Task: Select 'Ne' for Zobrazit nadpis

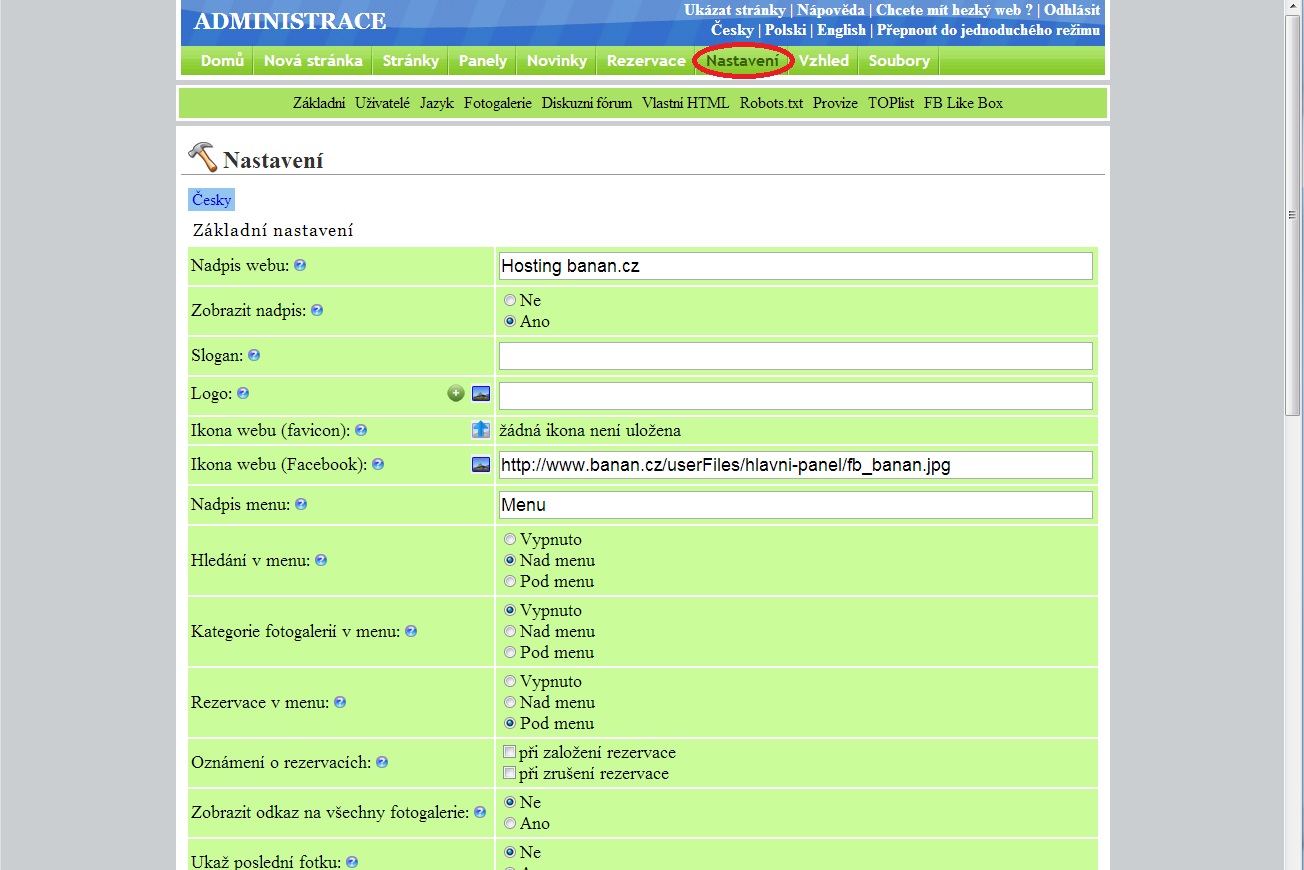Action: click(510, 300)
